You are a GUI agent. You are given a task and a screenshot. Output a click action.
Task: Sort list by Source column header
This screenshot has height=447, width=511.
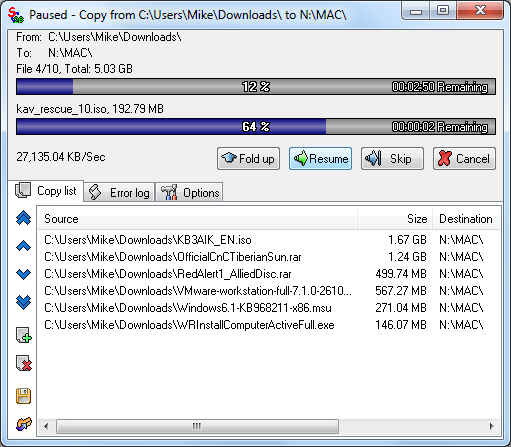198,219
